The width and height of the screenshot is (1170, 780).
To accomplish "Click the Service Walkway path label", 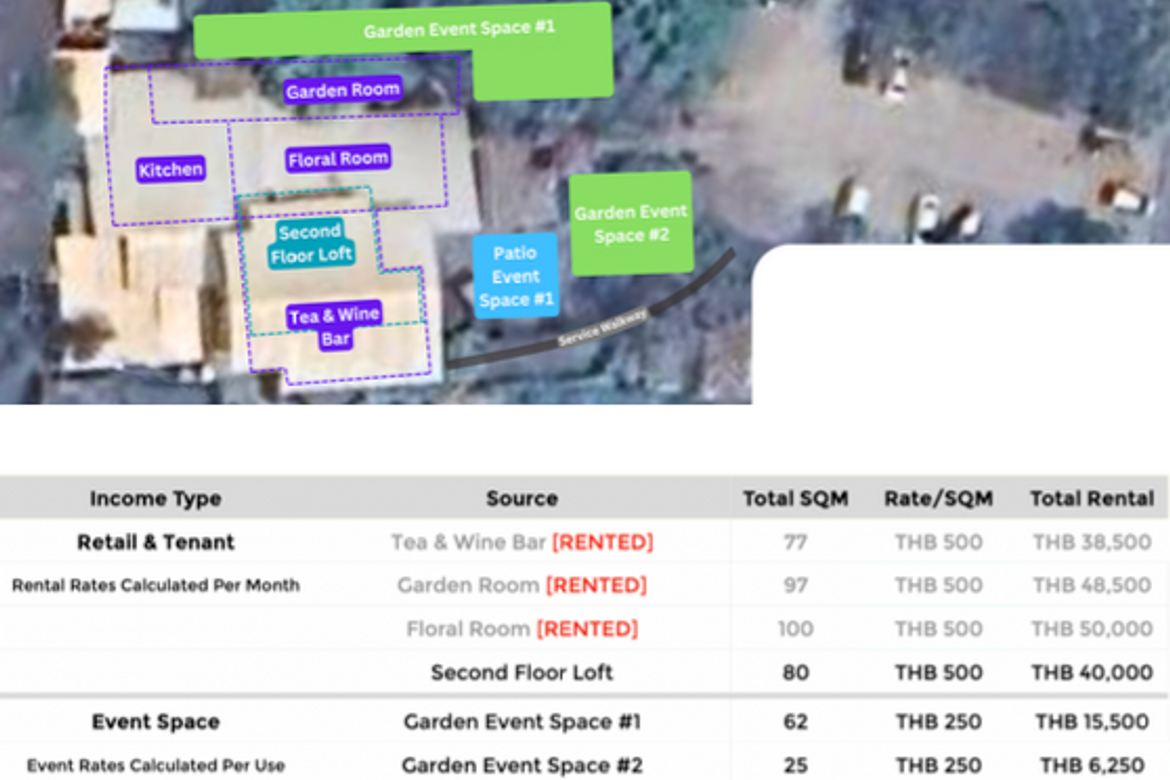I will [603, 329].
